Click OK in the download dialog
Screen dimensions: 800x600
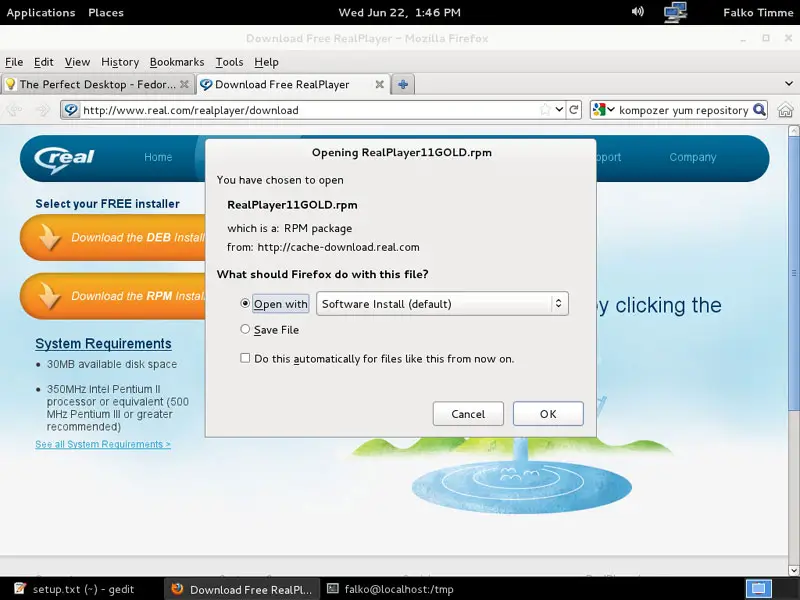(x=548, y=414)
